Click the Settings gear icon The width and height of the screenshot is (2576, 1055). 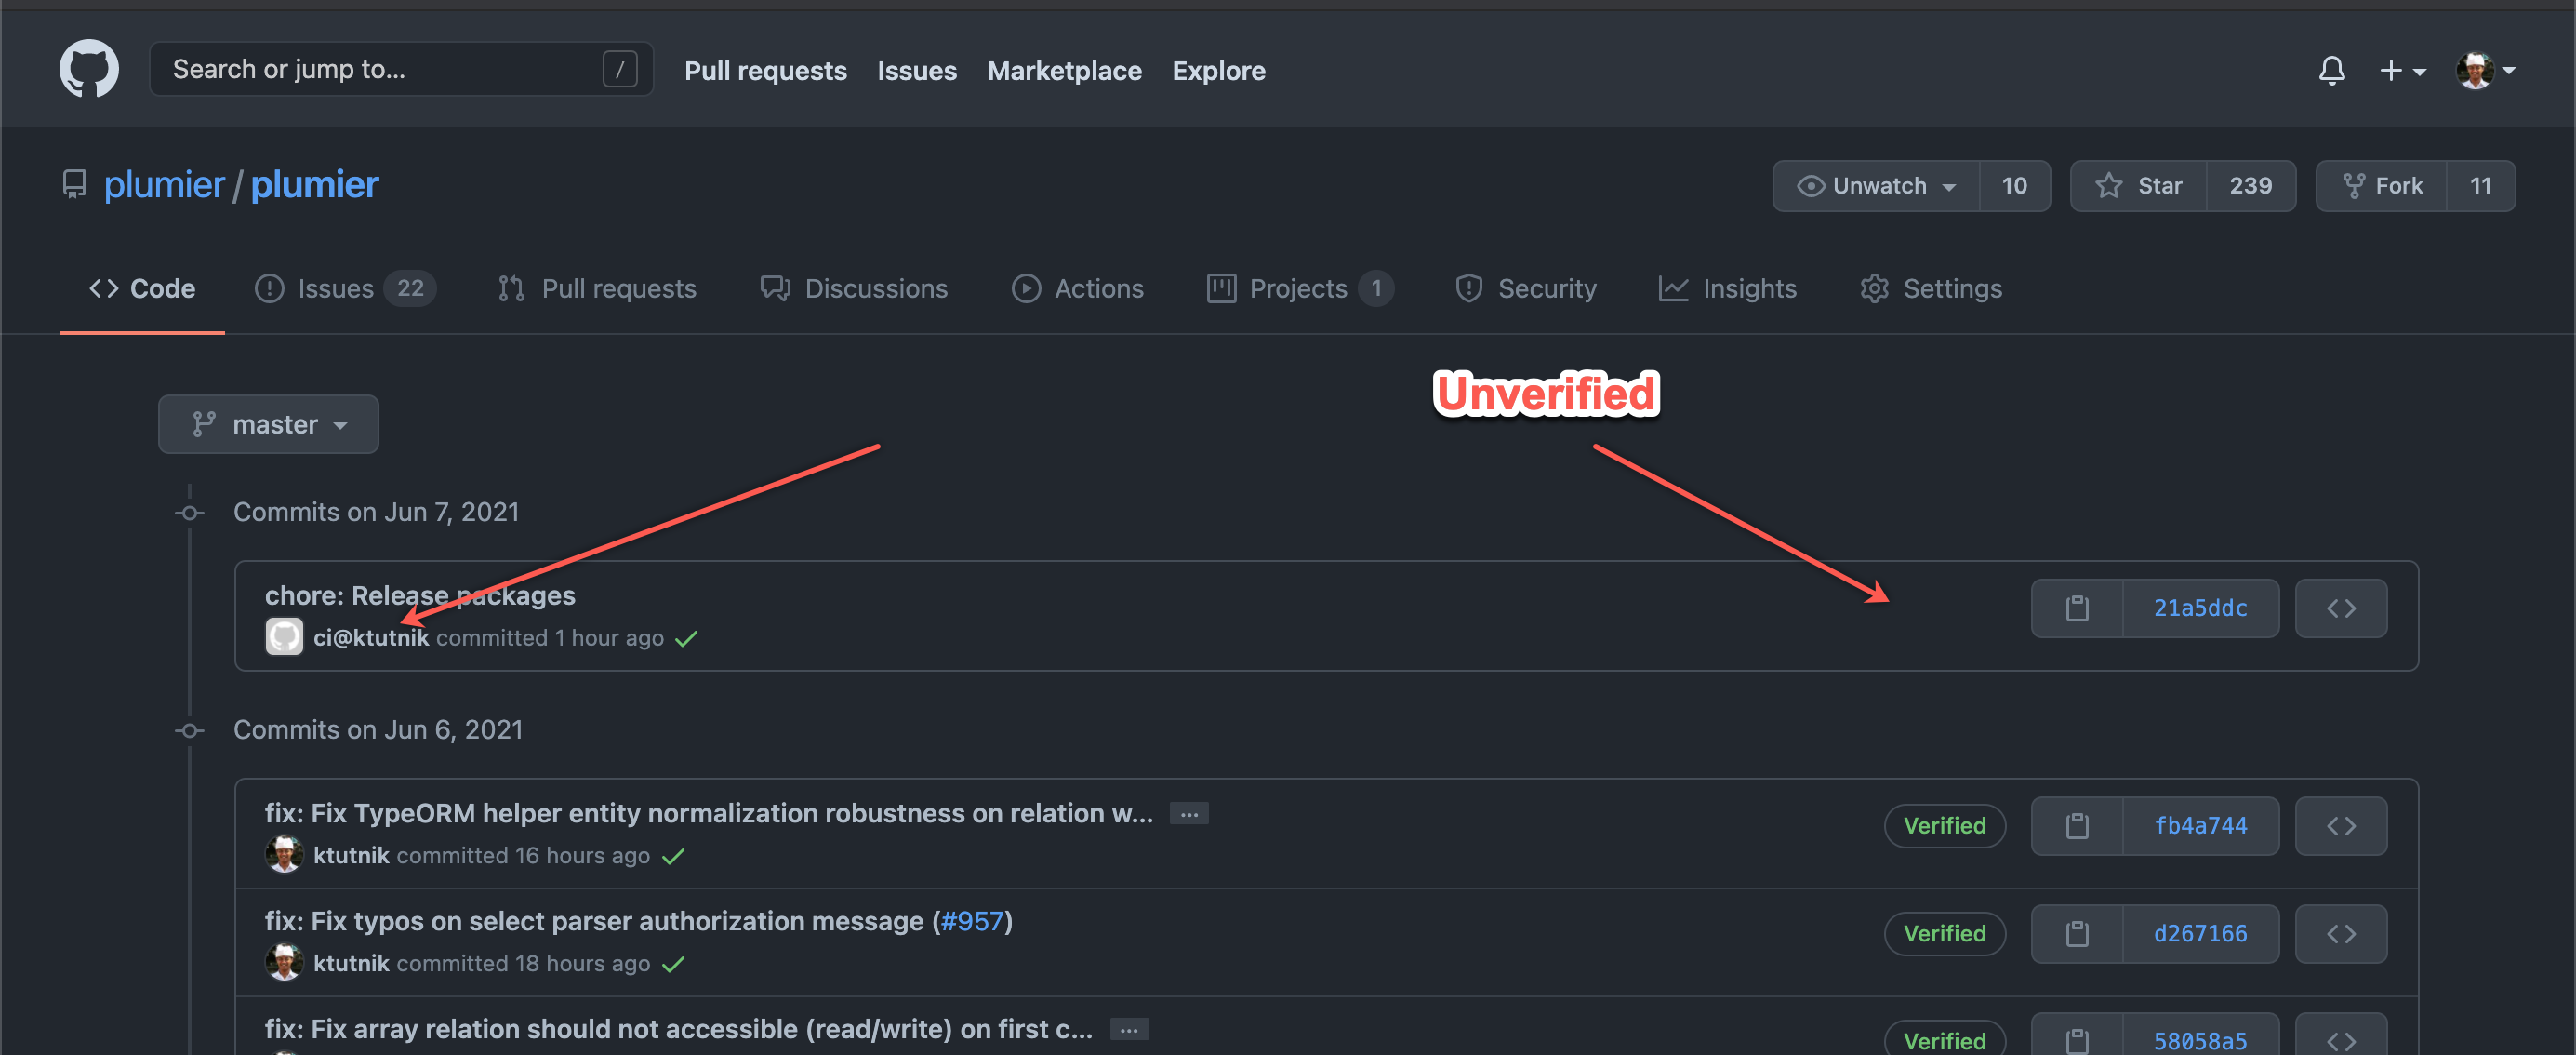(x=1874, y=288)
